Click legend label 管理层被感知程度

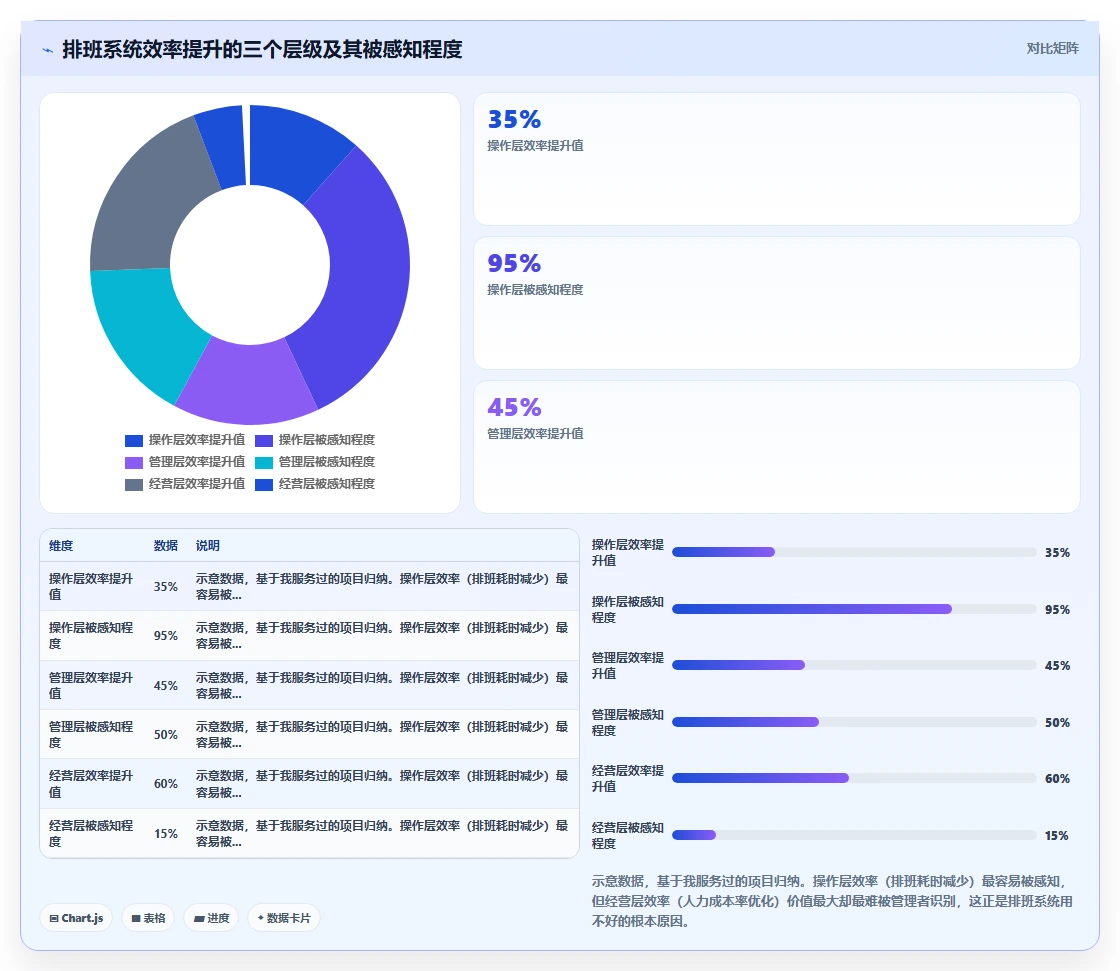[x=326, y=462]
